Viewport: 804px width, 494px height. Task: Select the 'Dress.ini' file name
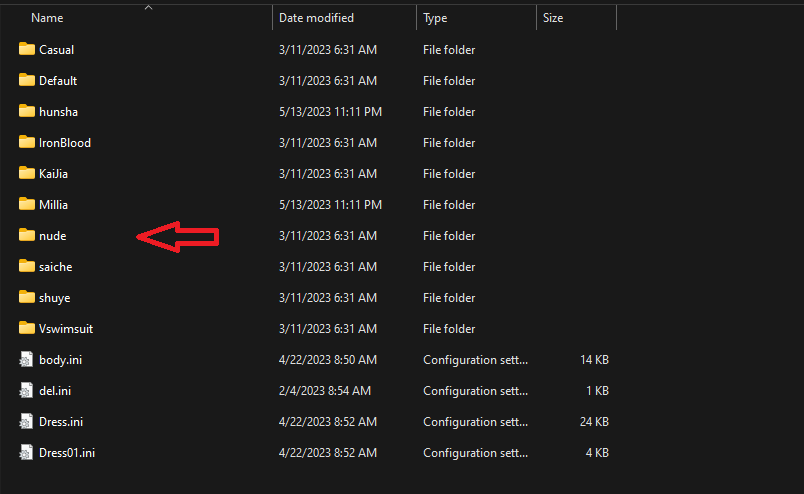point(61,422)
